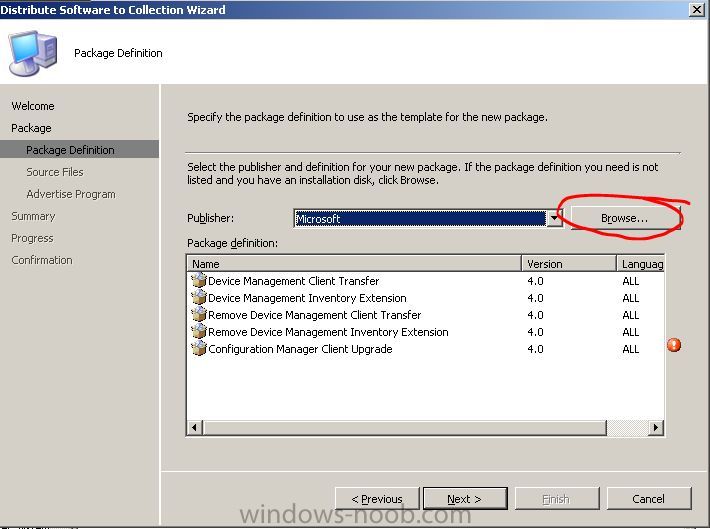710x529 pixels.
Task: Sort by the Version column header
Action: [x=569, y=264]
